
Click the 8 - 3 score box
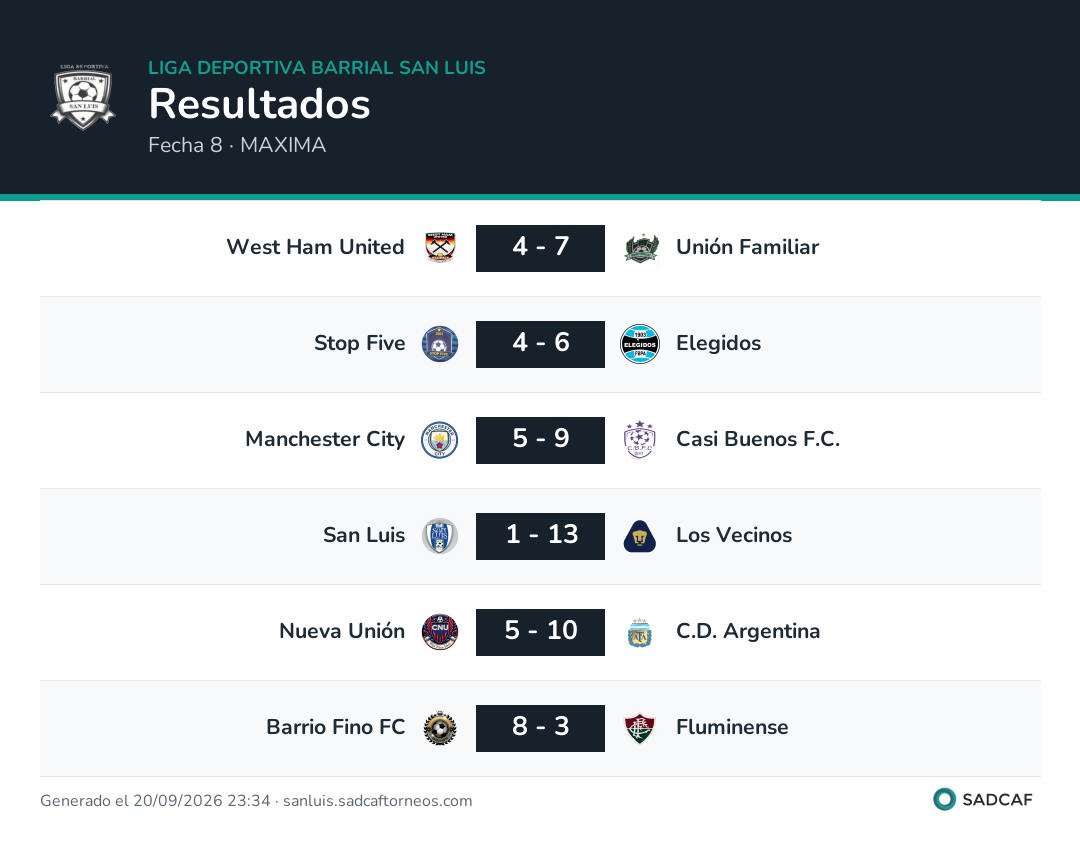pyautogui.click(x=540, y=728)
